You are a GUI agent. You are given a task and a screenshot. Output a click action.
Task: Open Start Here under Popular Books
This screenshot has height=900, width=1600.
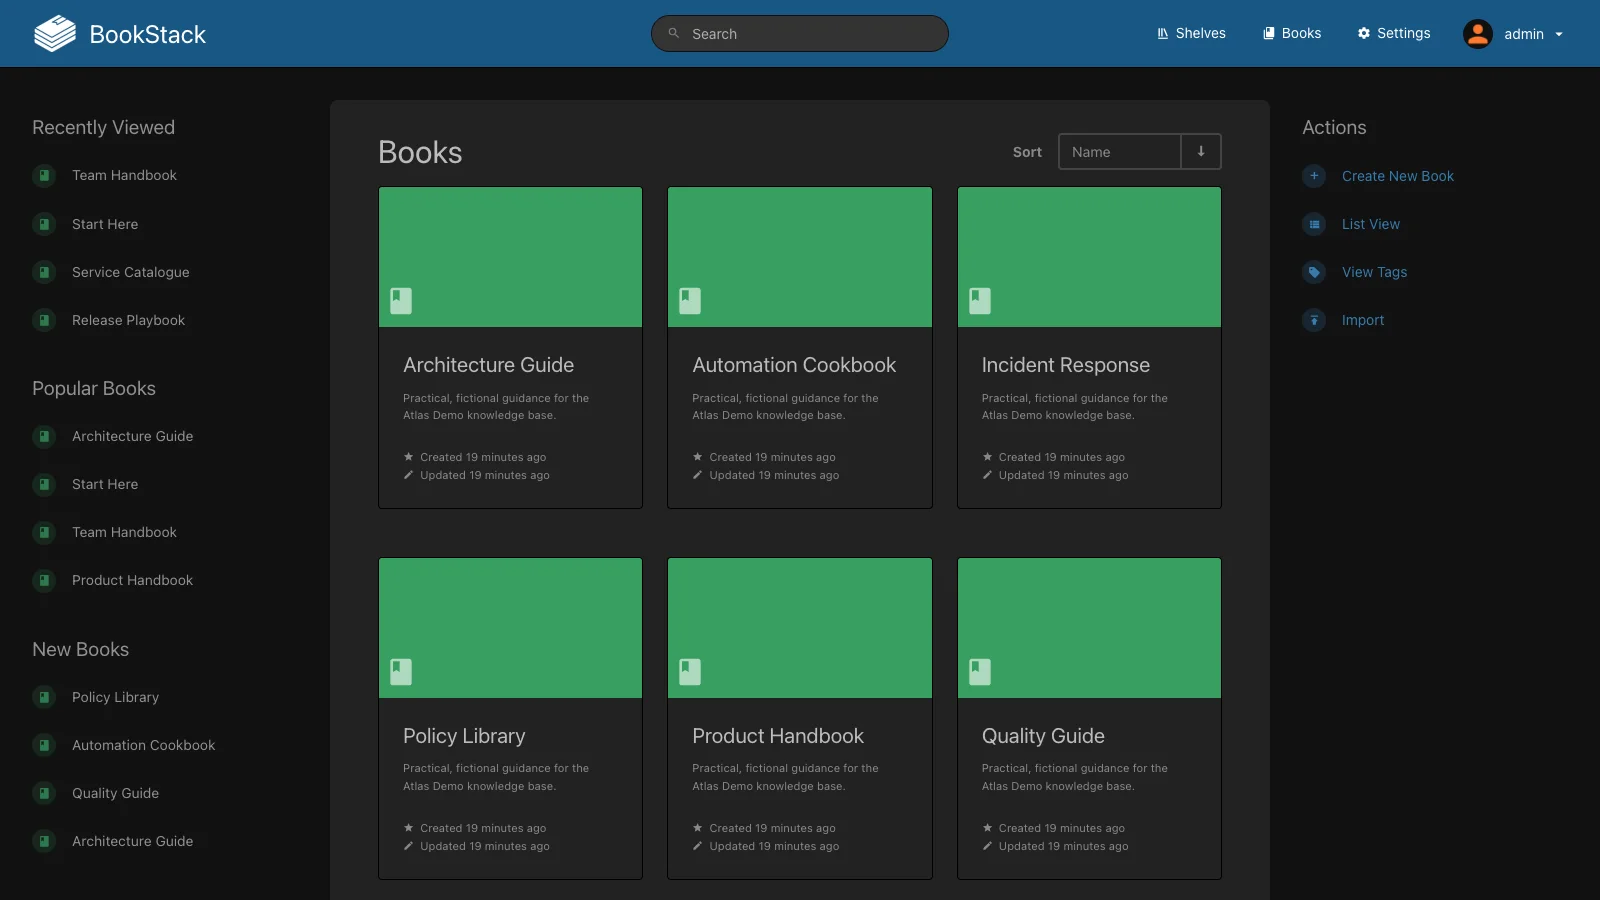(105, 484)
